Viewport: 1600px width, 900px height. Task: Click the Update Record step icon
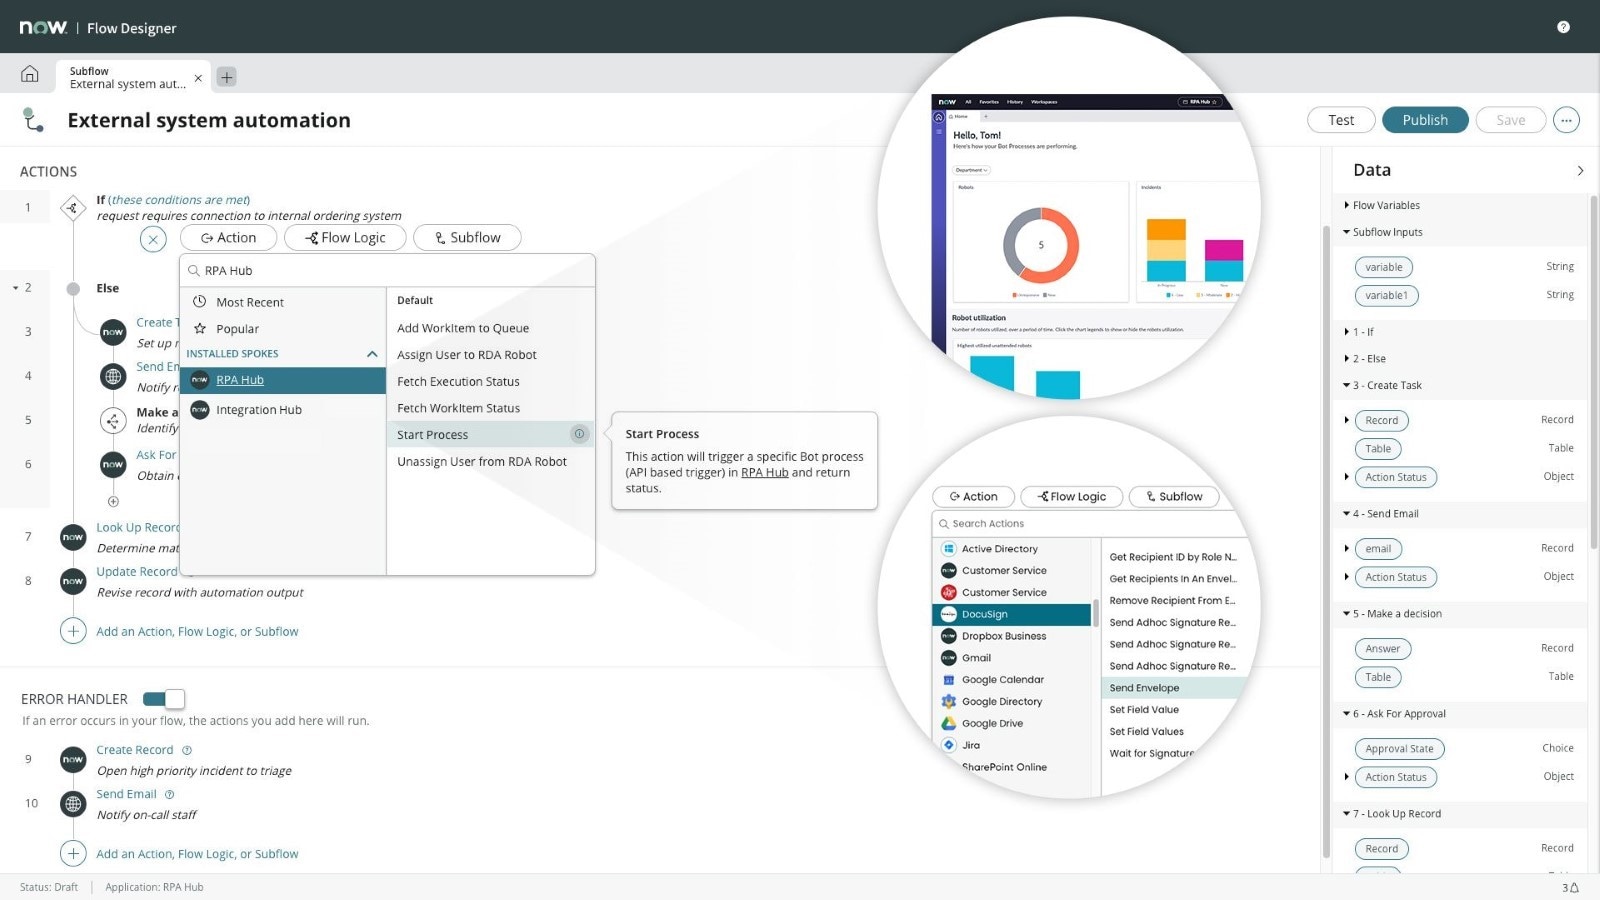pos(73,581)
